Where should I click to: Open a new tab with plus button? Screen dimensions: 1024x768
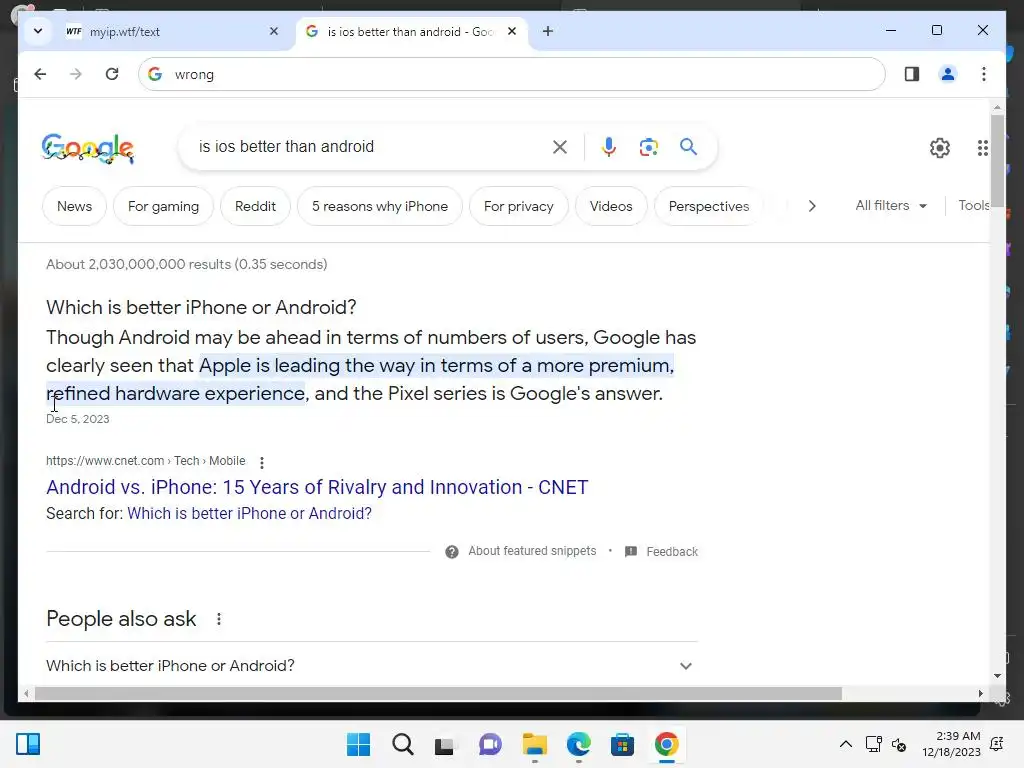547,31
